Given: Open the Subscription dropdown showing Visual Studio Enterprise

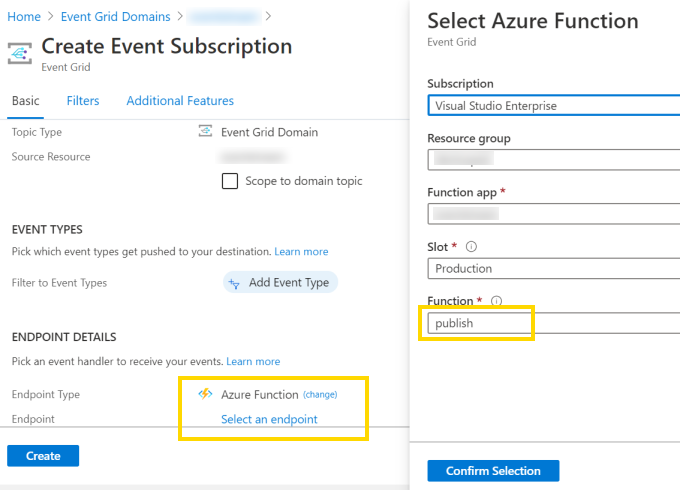Looking at the screenshot, I should point(553,105).
